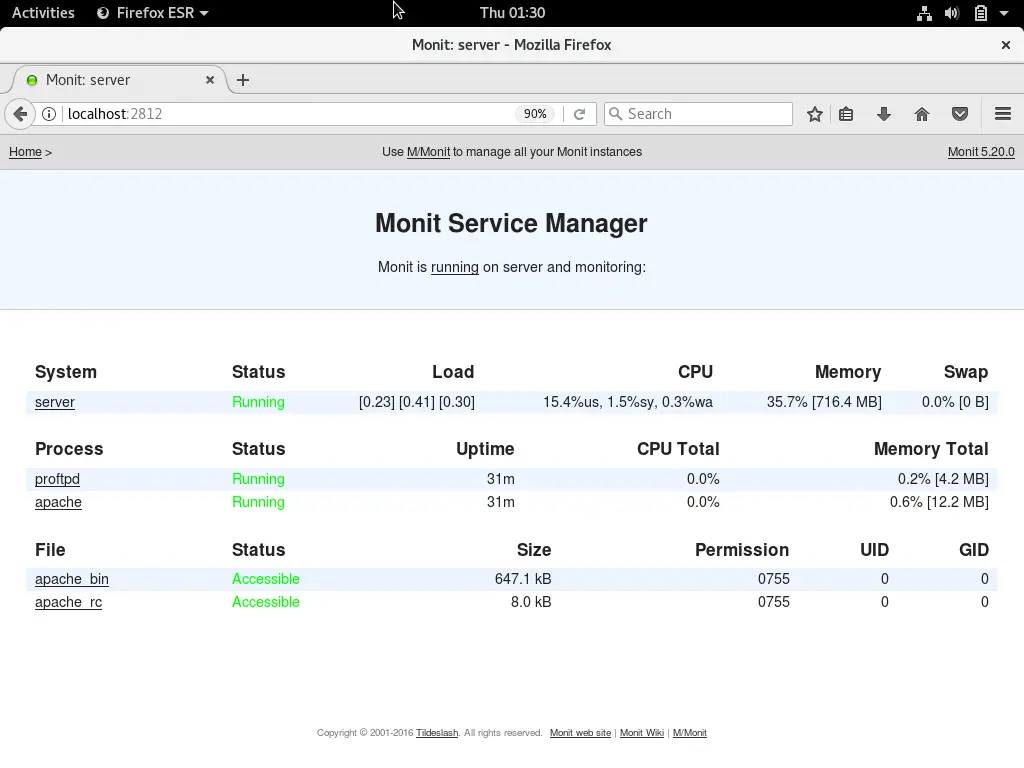Open the Activities overview
The width and height of the screenshot is (1024, 768).
pyautogui.click(x=42, y=13)
